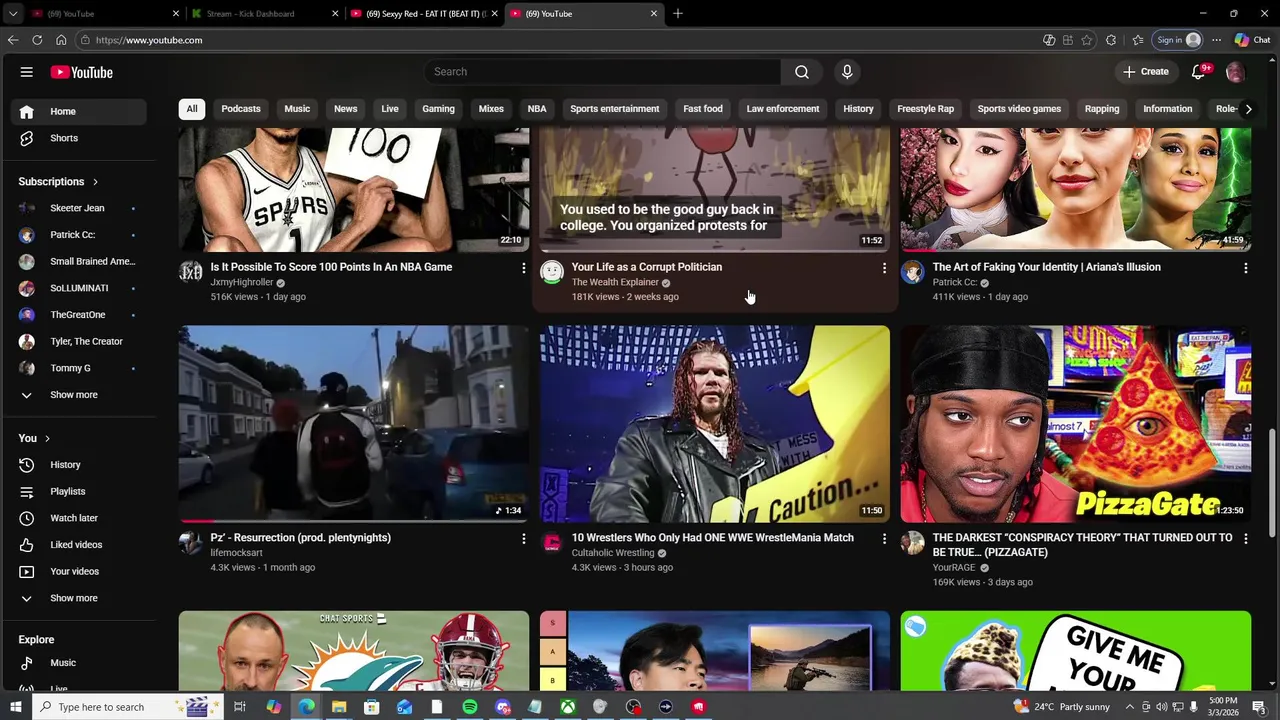This screenshot has width=1280, height=720.
Task: Open Spotify from the taskbar
Action: click(470, 707)
